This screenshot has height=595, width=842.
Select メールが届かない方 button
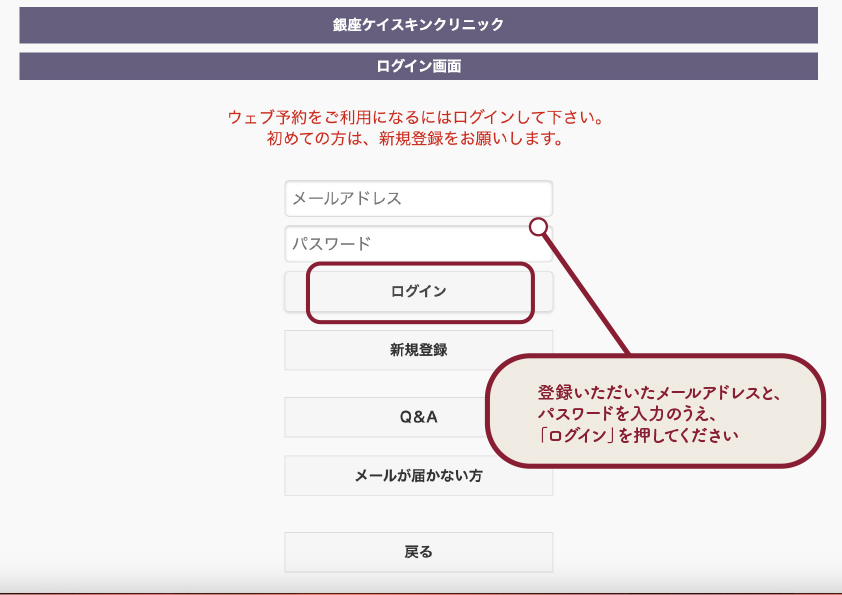coord(418,476)
